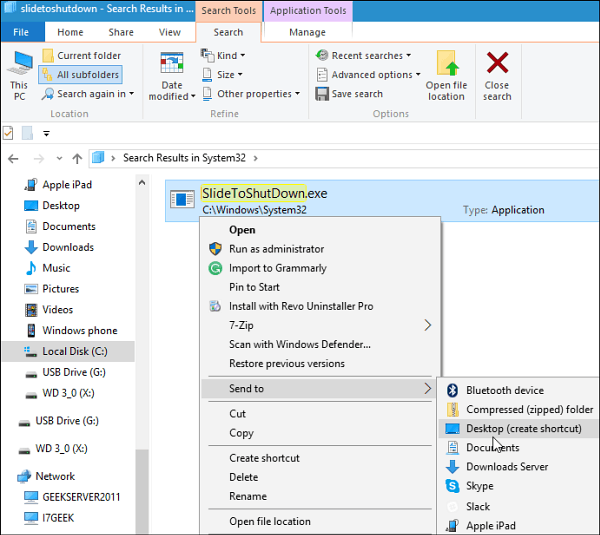This screenshot has width=600, height=535.
Task: Select GEEKSERVER2011 network computer
Action: (x=81, y=497)
